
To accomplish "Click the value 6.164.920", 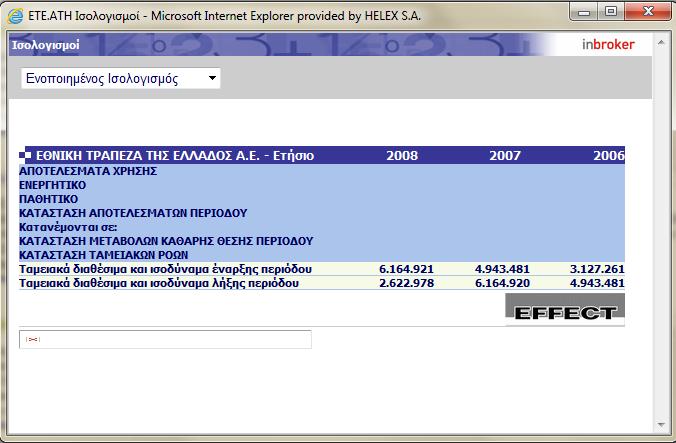I will [x=502, y=283].
